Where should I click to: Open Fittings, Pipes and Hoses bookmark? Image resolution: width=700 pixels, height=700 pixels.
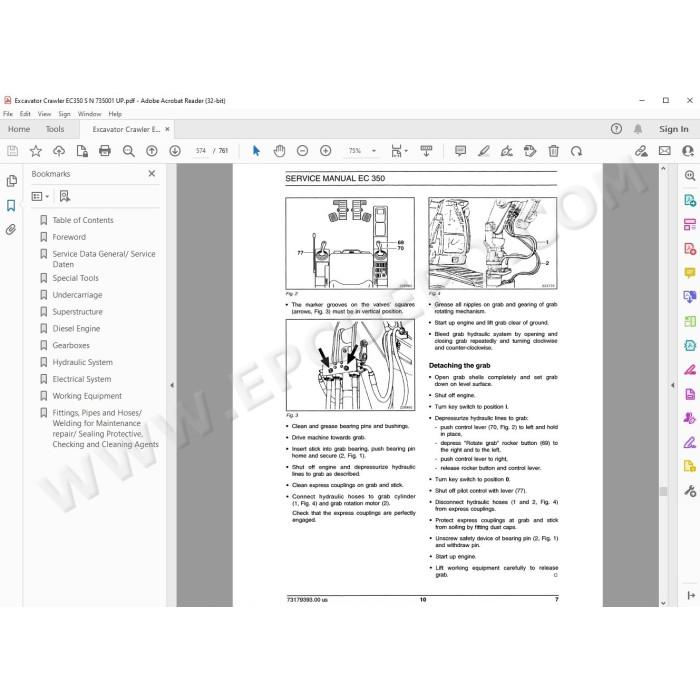105,429
